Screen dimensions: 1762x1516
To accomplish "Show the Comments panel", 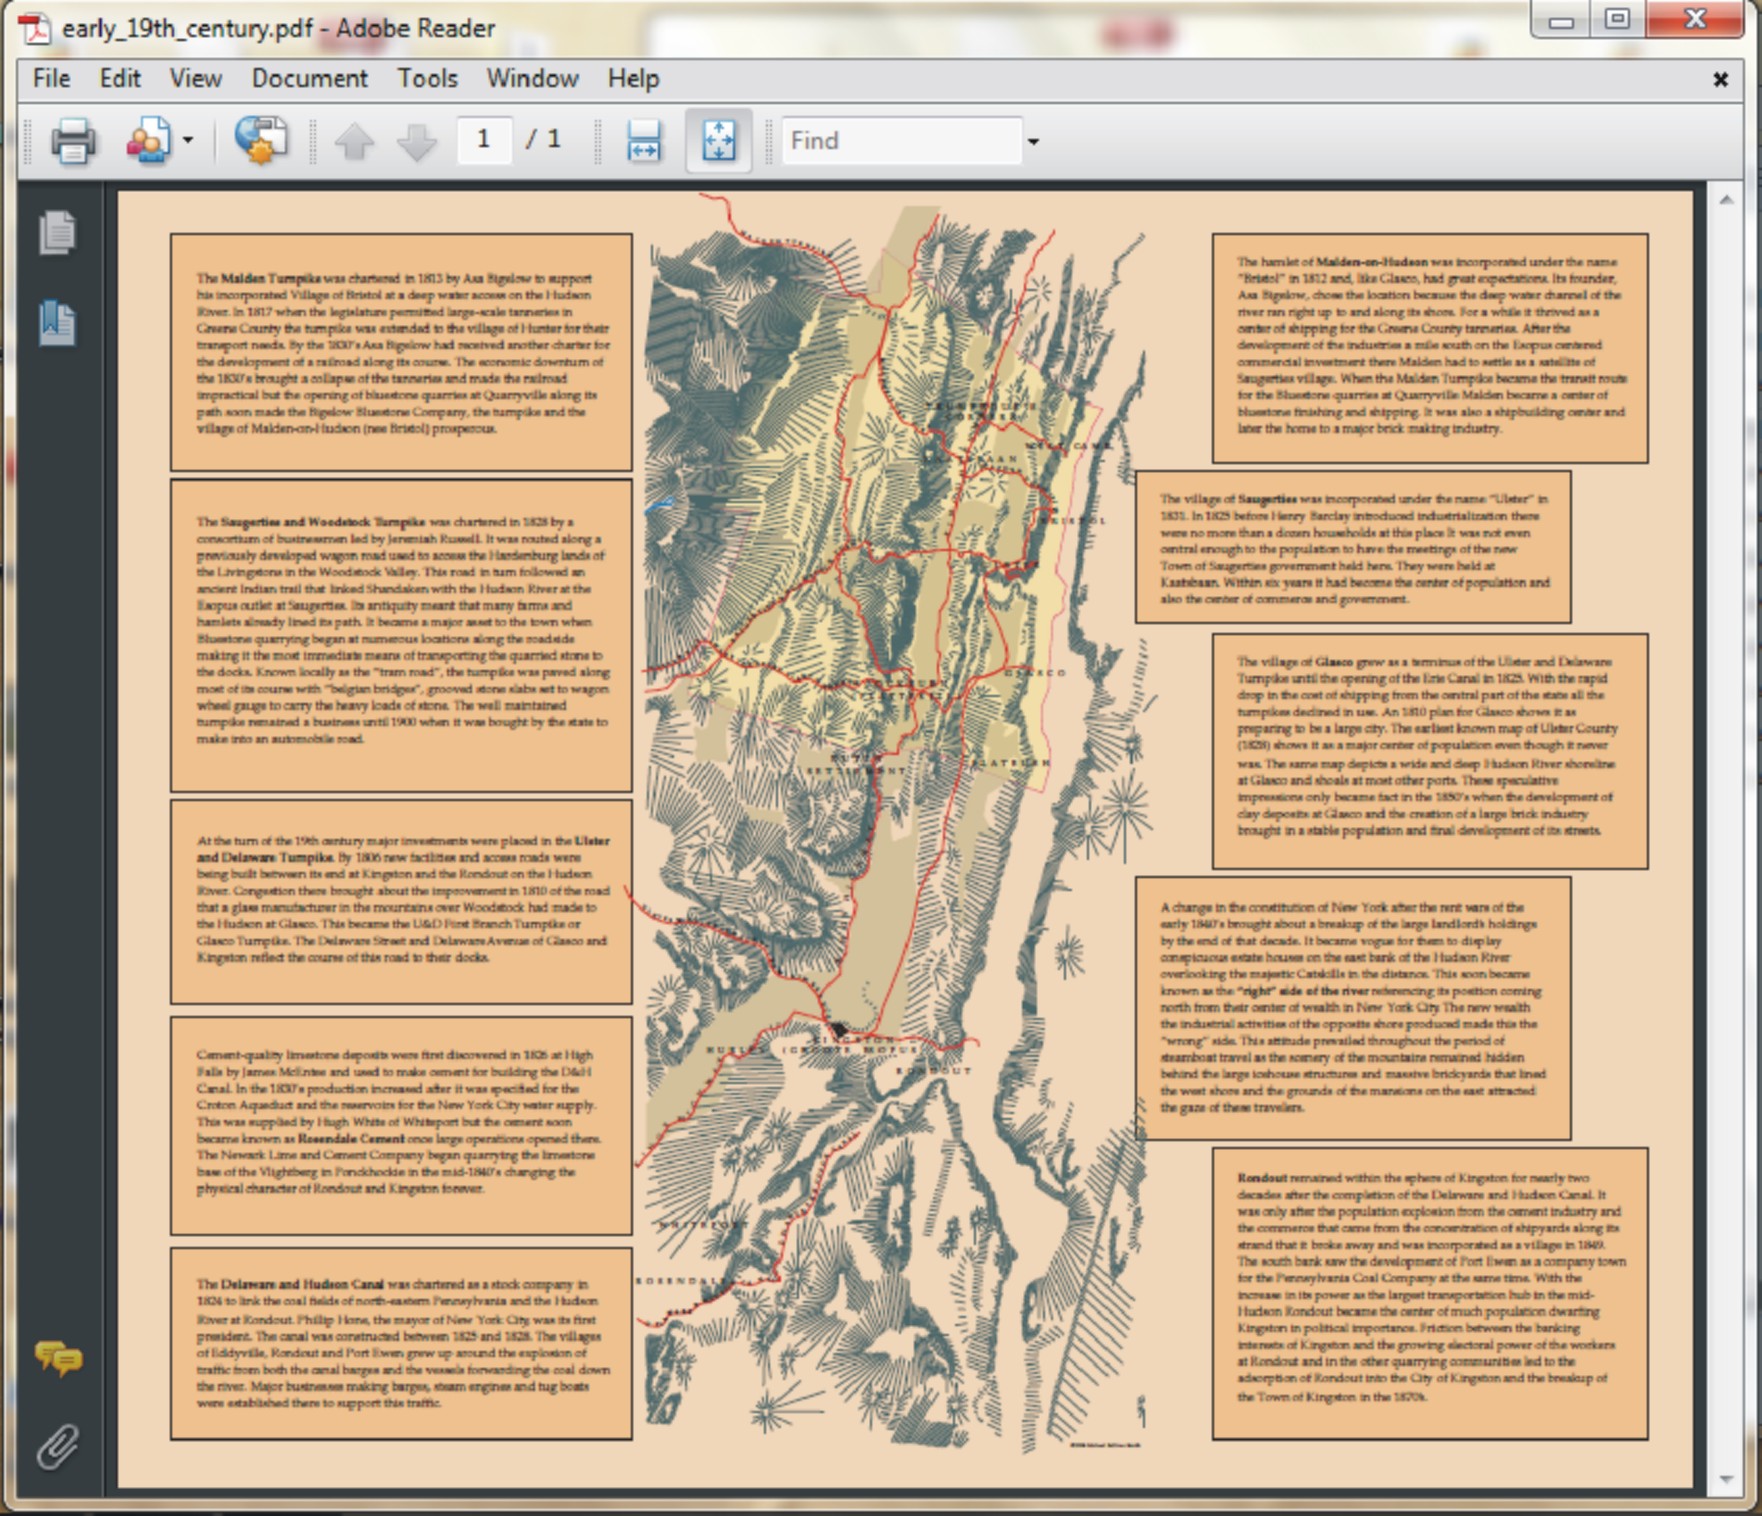I will pyautogui.click(x=58, y=1359).
